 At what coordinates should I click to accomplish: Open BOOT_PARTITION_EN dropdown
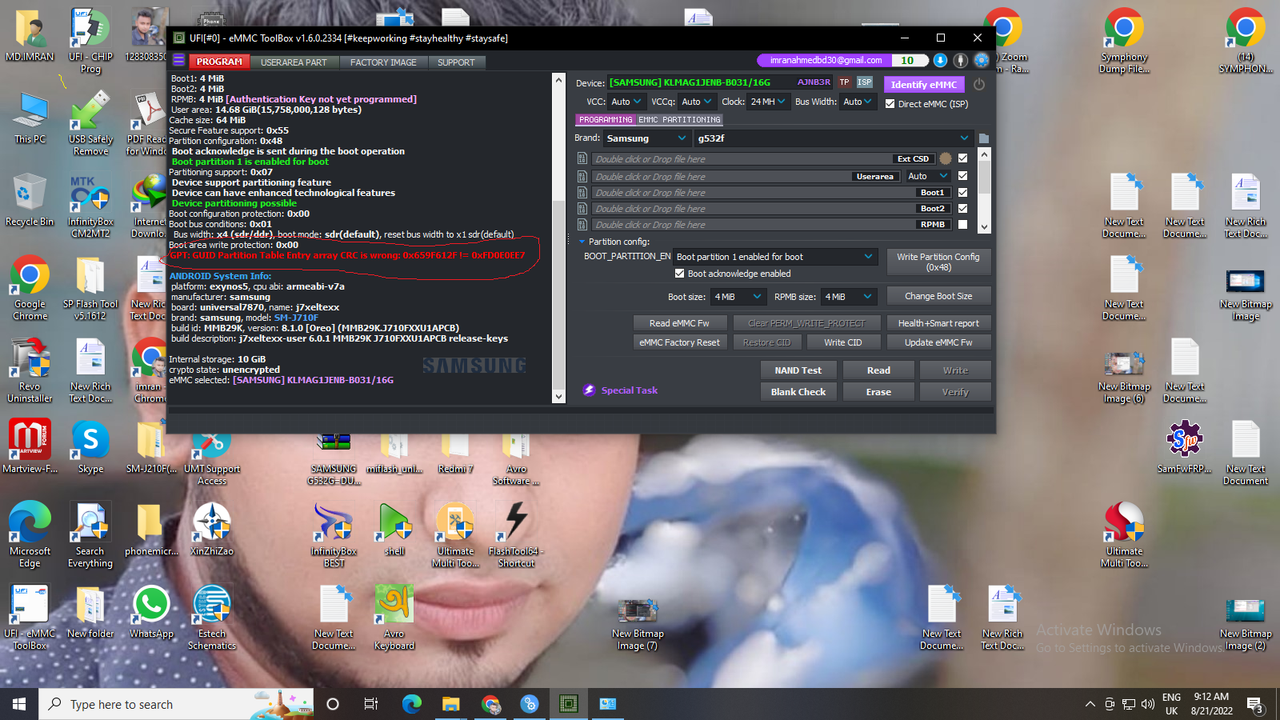tap(775, 257)
